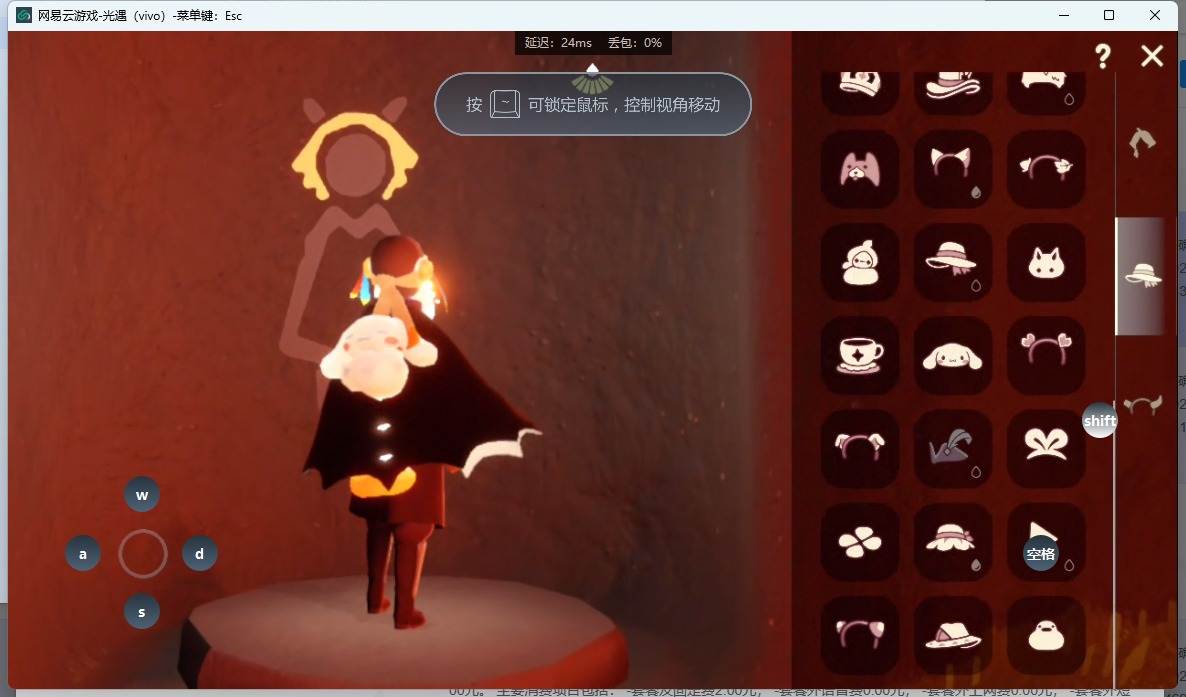Select the four-leaf clover accessory

pos(860,542)
